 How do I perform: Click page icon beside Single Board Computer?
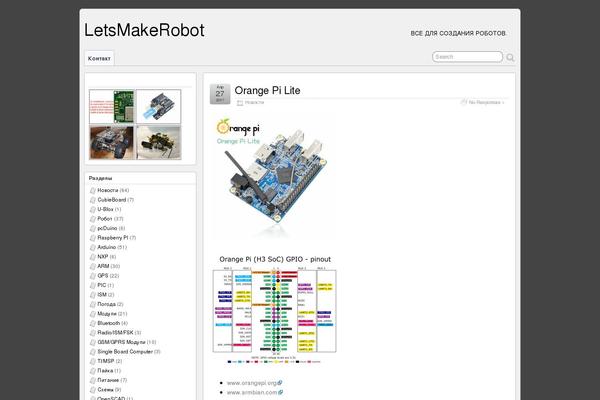(x=93, y=352)
